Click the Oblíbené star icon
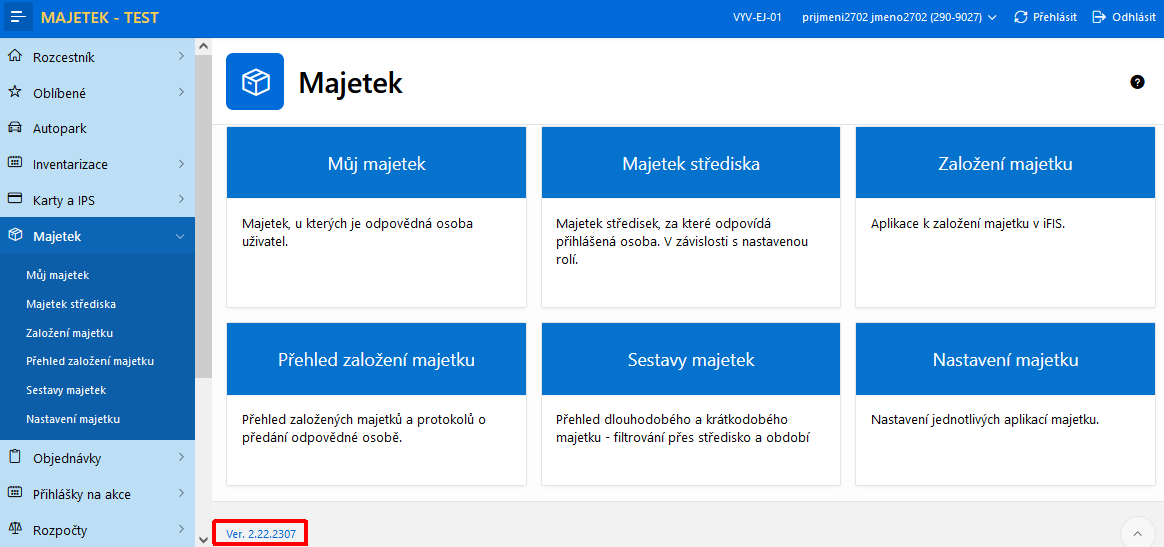 pyautogui.click(x=14, y=92)
